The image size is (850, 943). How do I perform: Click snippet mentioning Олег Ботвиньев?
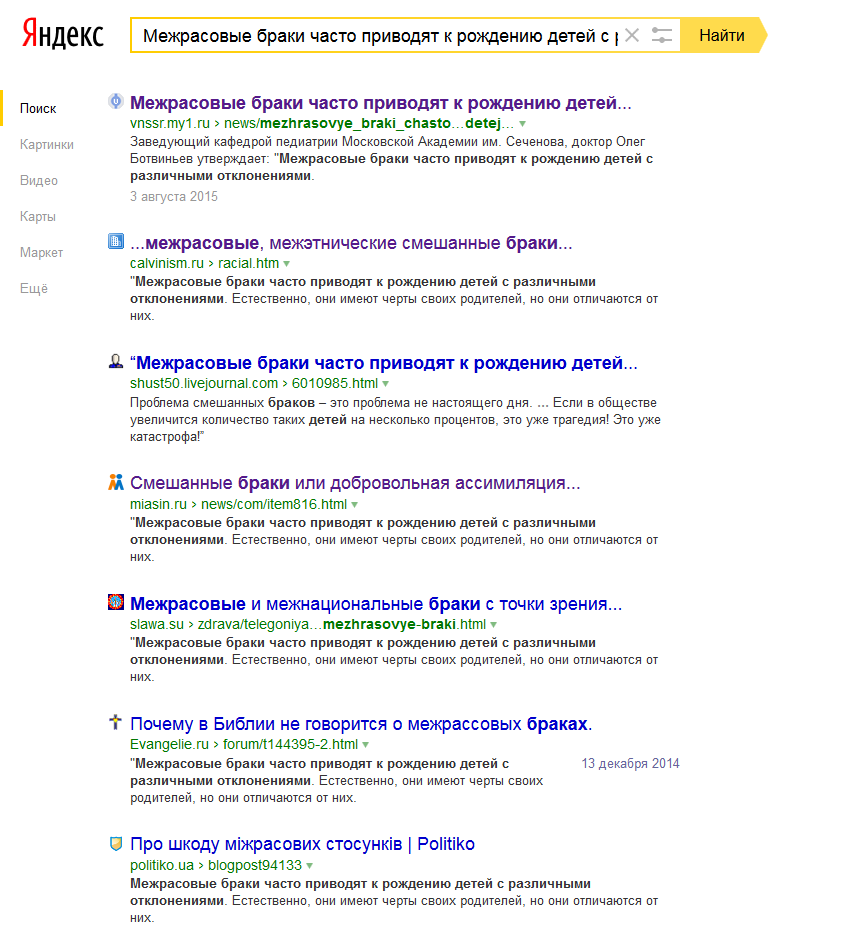[392, 159]
